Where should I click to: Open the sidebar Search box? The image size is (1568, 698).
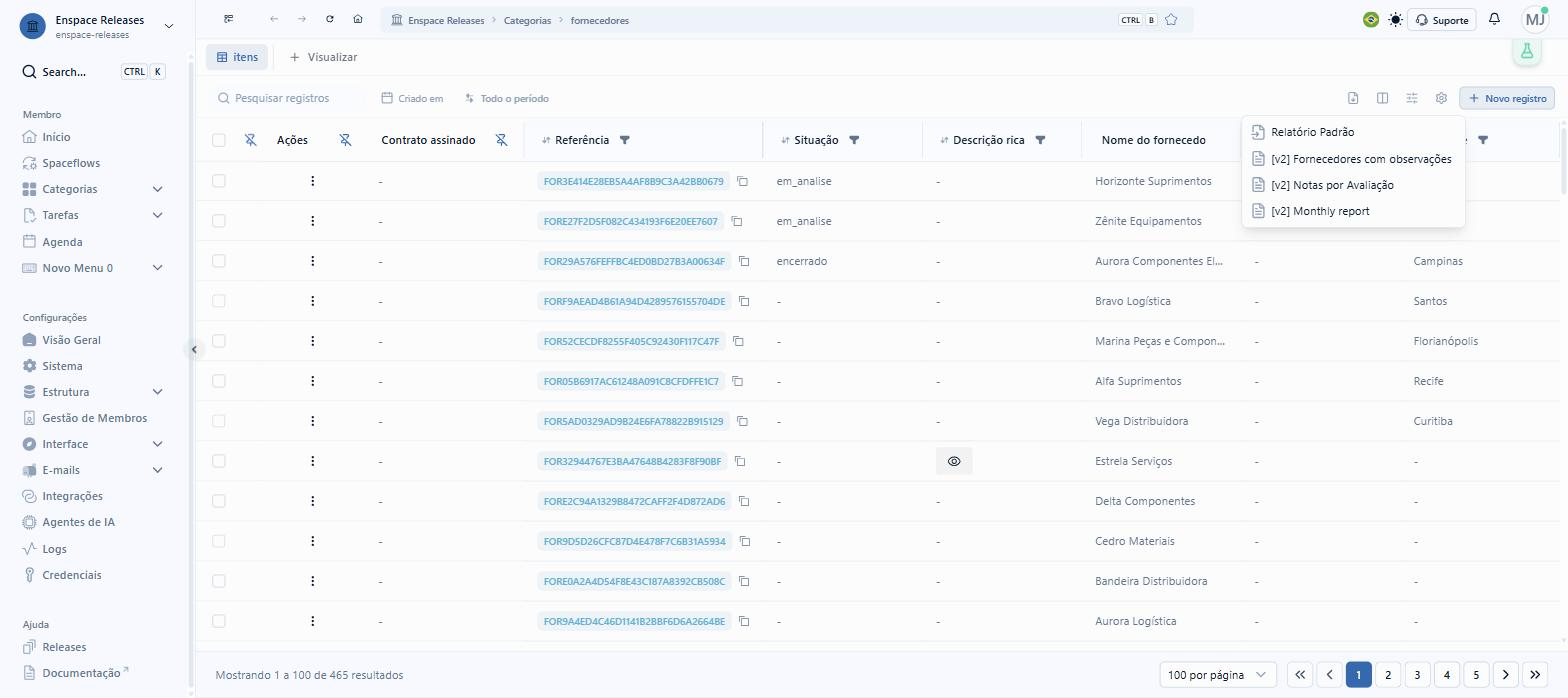94,72
